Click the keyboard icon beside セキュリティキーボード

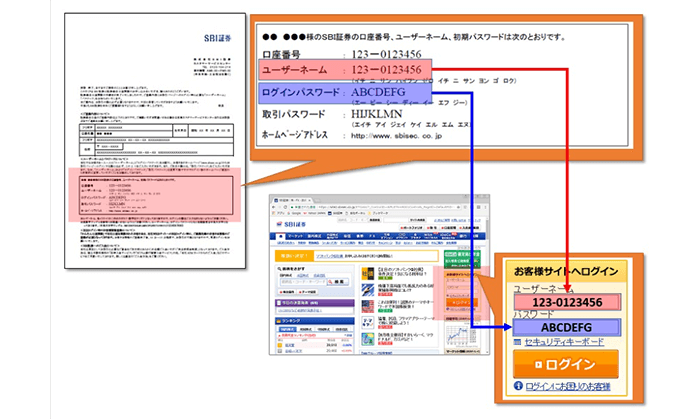tap(517, 342)
